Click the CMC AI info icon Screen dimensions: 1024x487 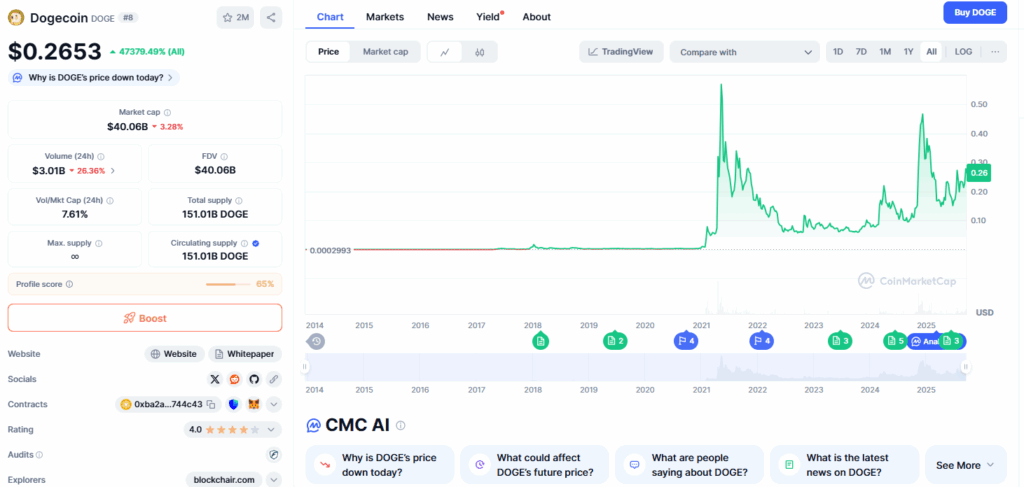(x=400, y=426)
